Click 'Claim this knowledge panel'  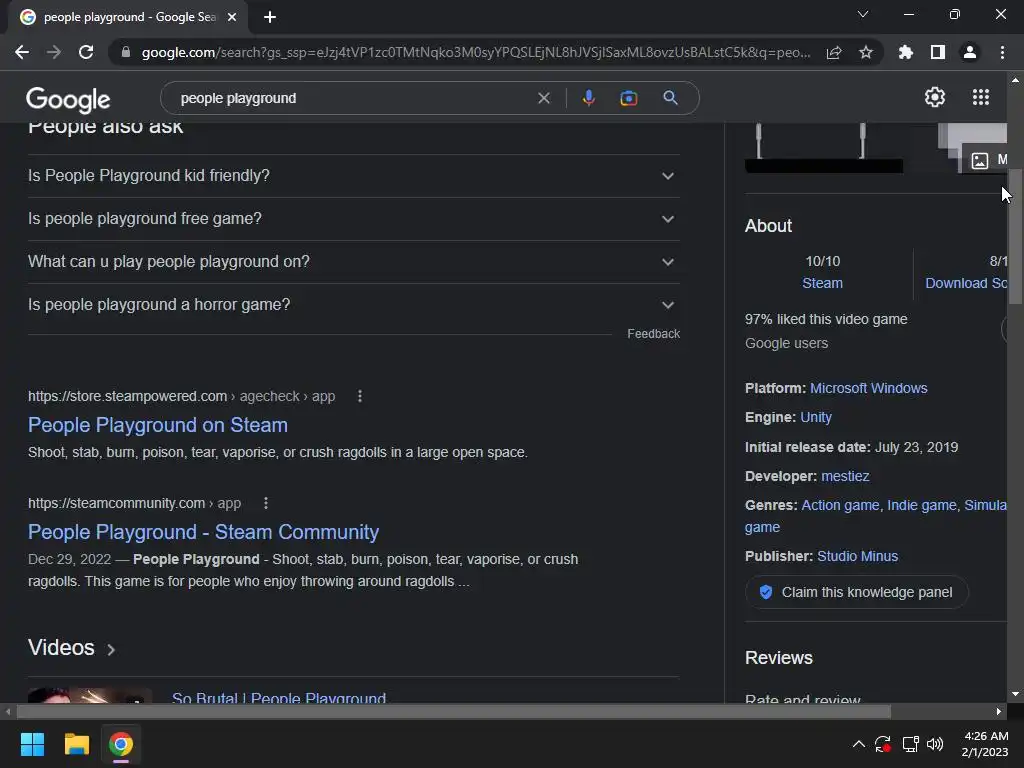[x=856, y=592]
